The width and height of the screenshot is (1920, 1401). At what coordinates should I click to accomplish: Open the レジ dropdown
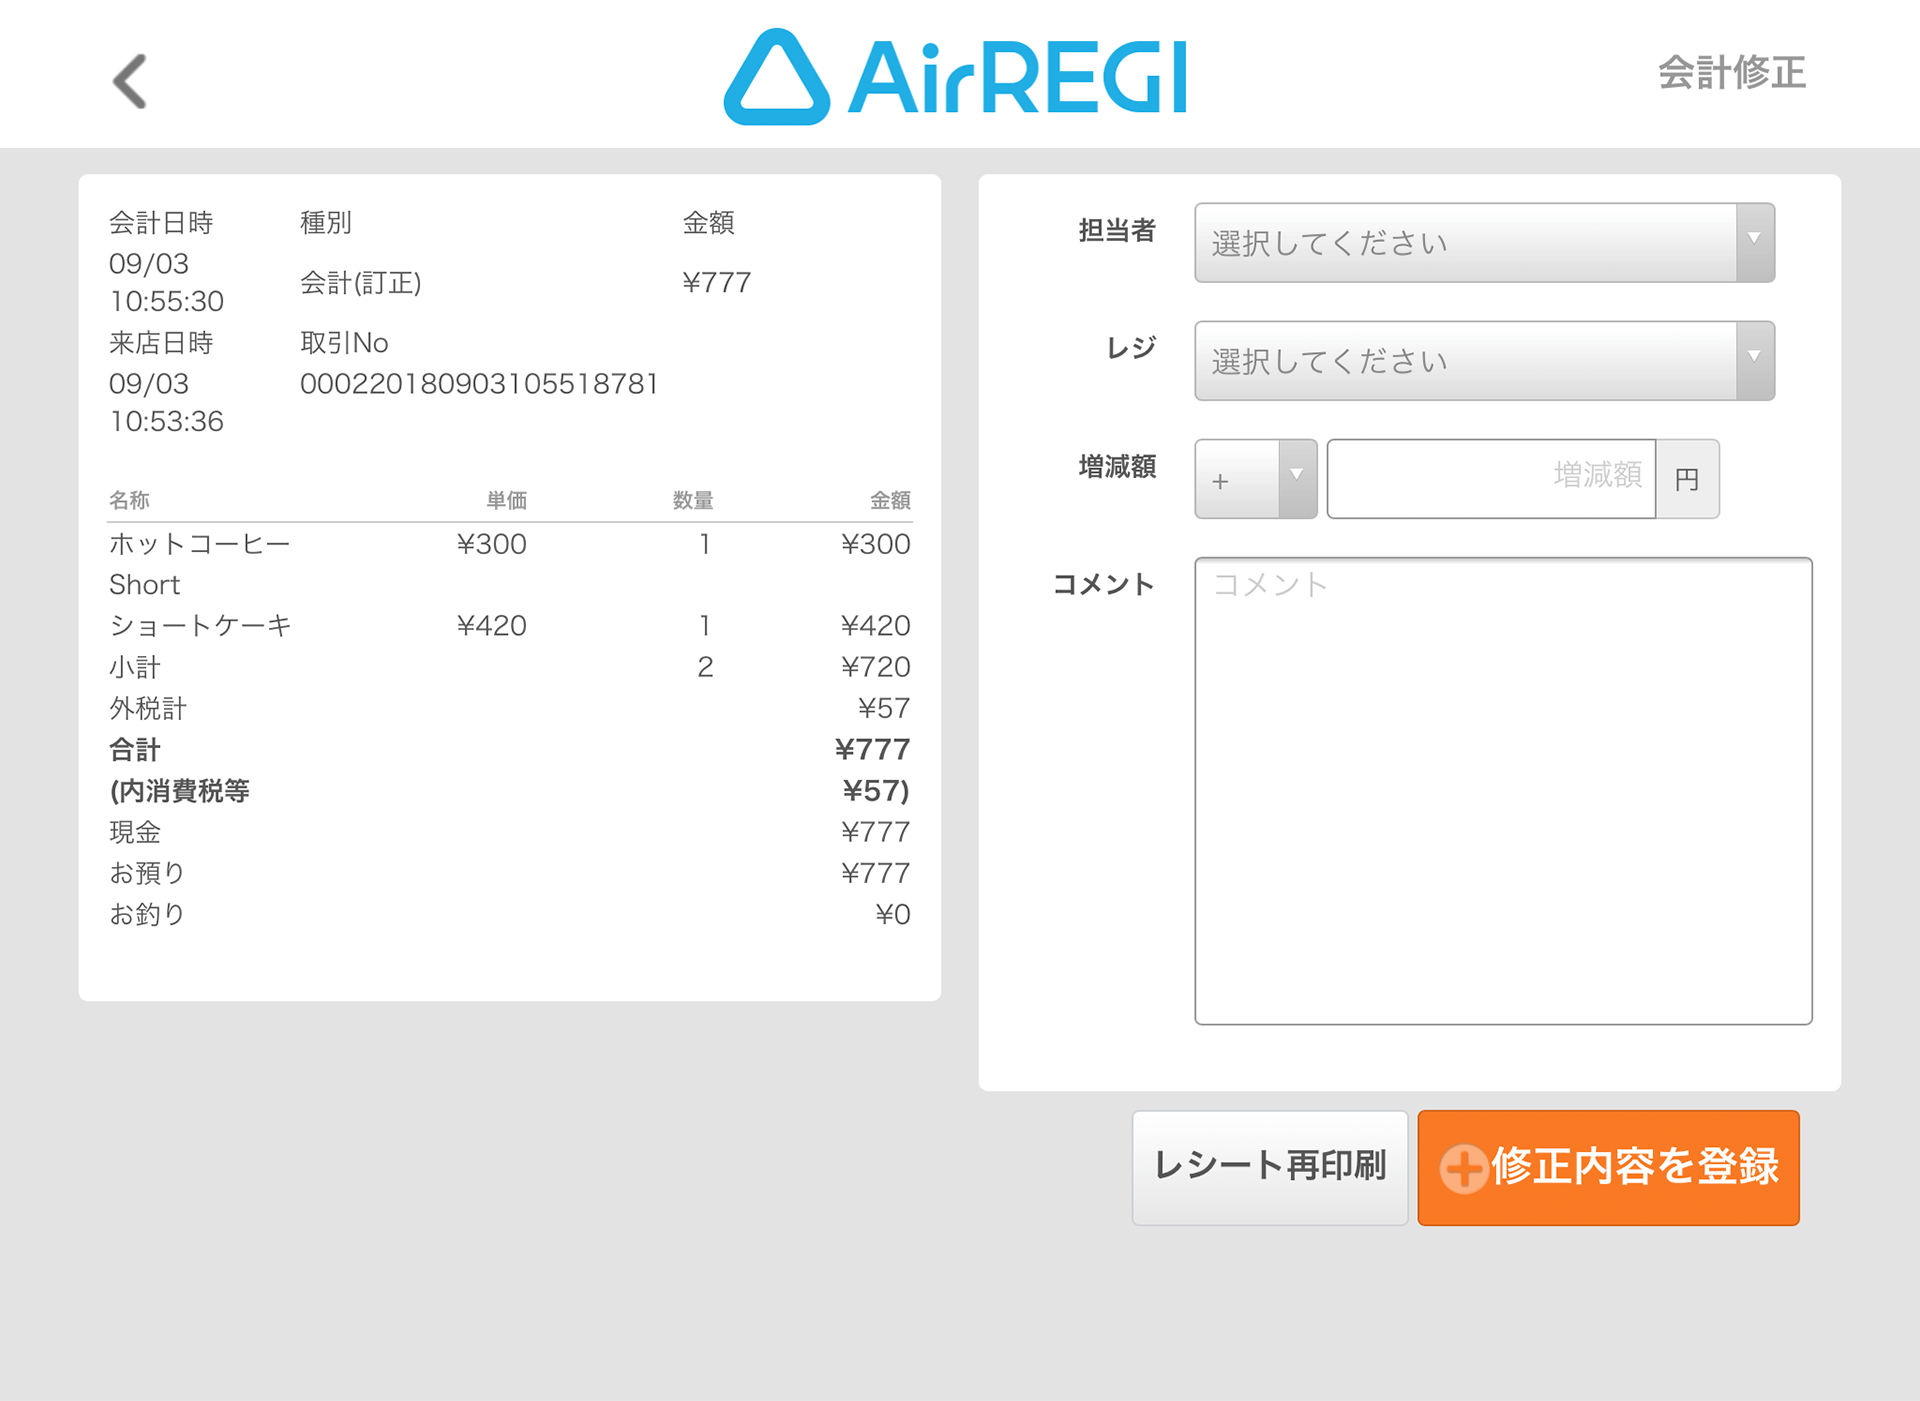1484,361
